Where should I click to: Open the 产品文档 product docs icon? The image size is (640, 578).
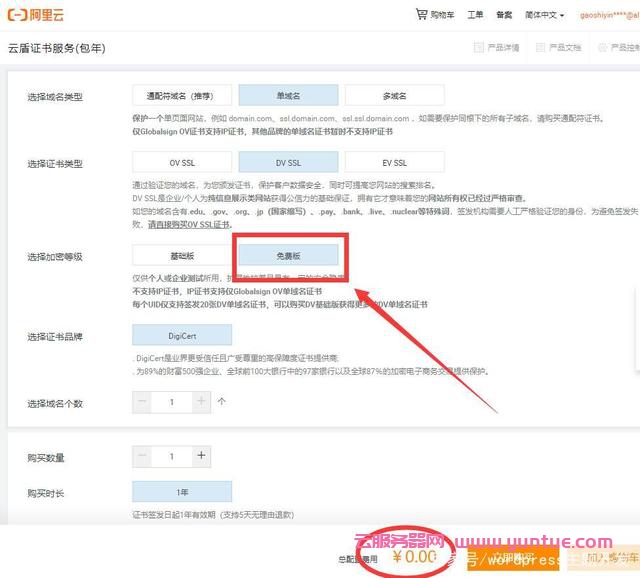coord(541,47)
